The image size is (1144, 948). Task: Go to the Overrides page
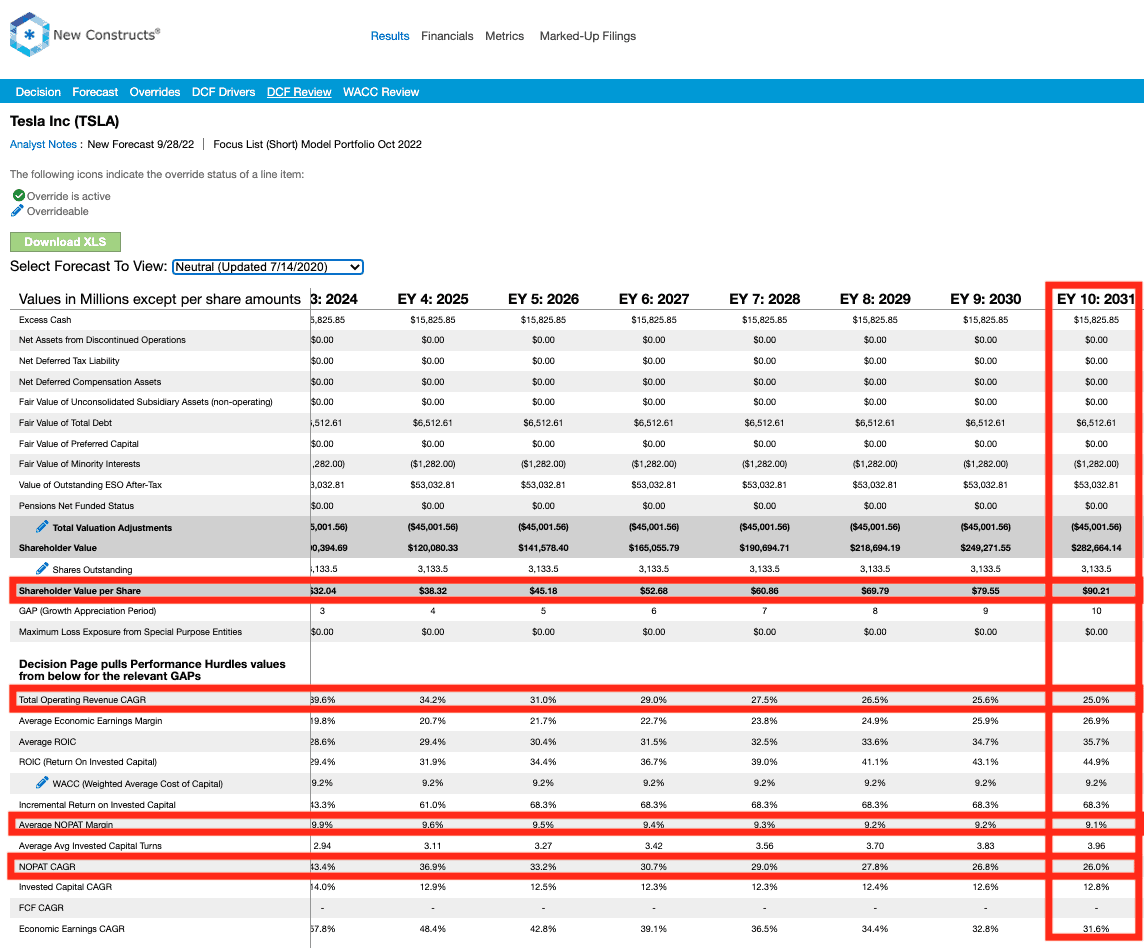155,92
